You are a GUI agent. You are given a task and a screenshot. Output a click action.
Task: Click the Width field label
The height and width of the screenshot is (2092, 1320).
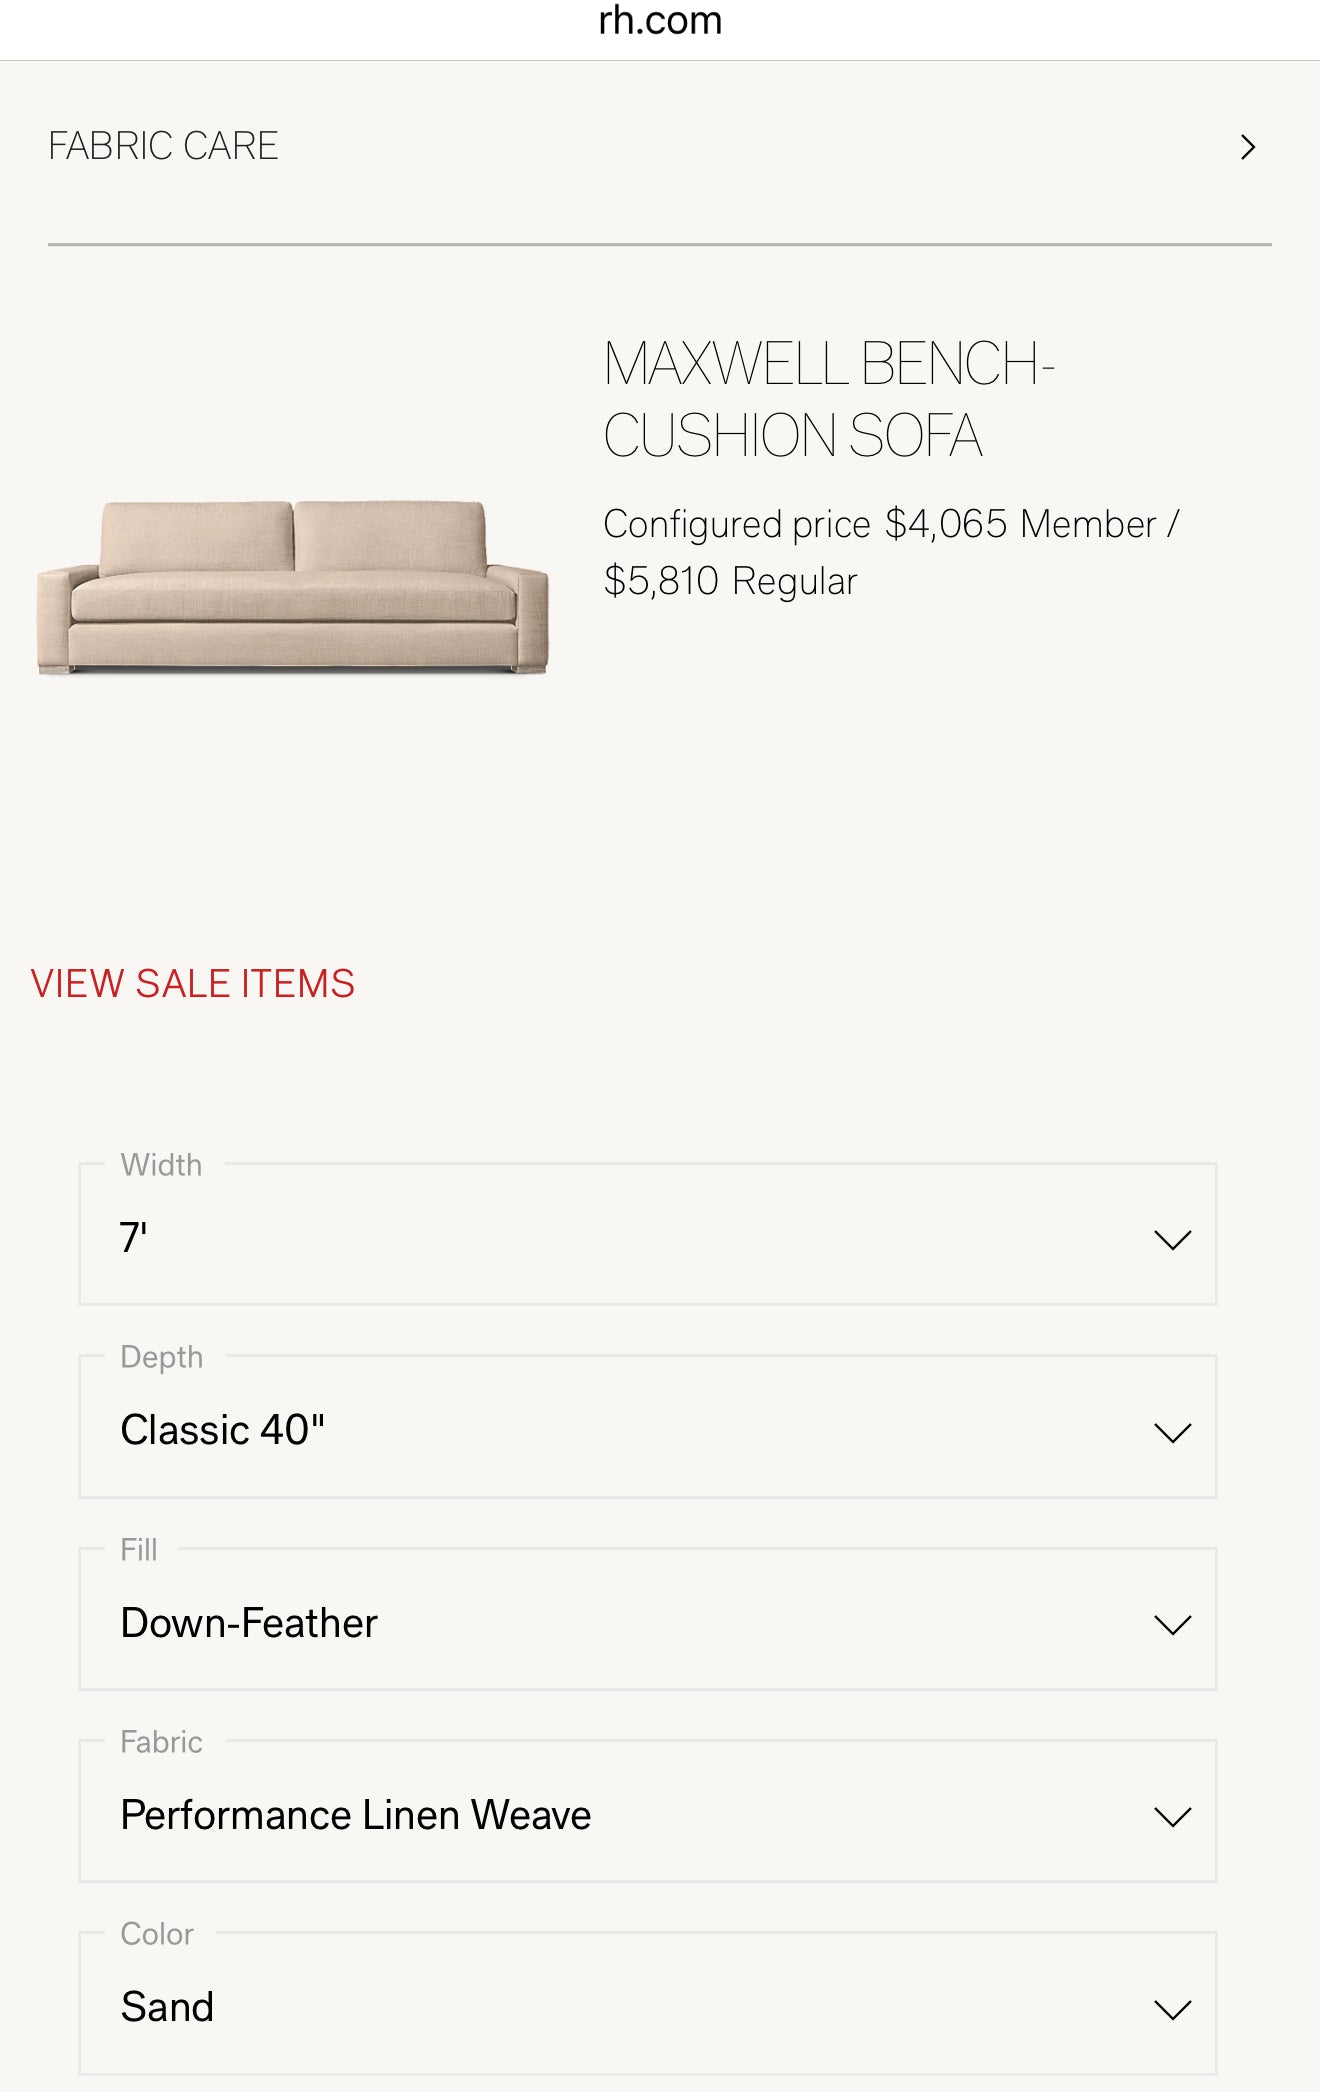[160, 1164]
